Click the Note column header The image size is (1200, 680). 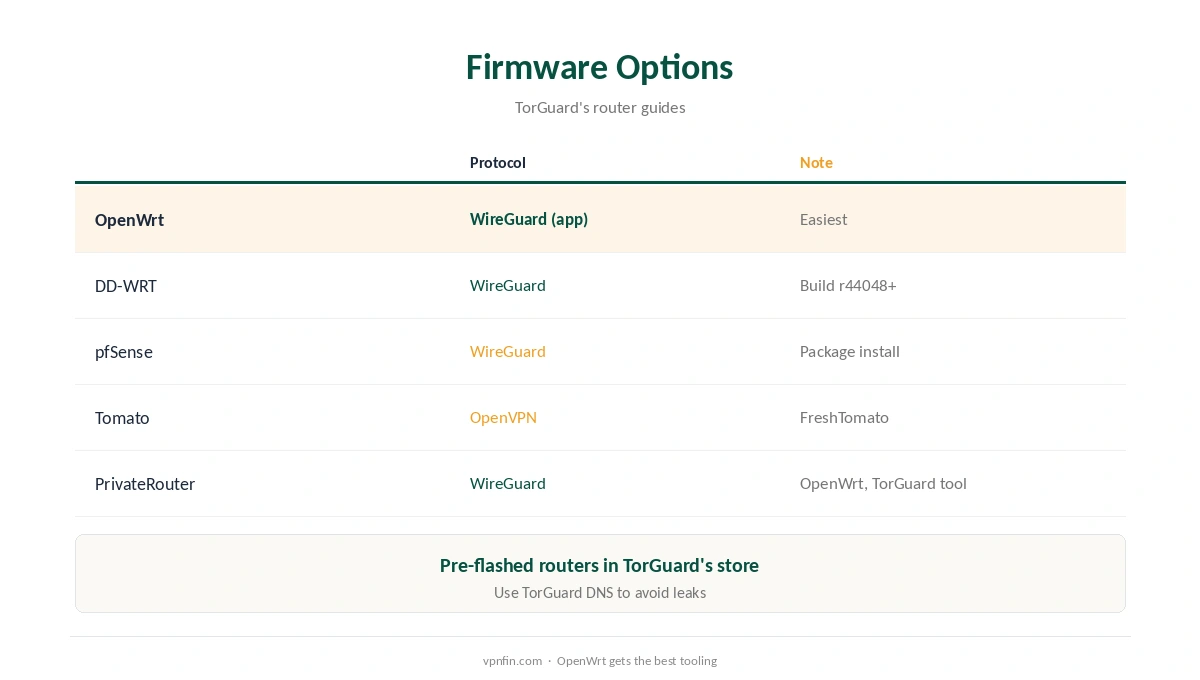816,162
